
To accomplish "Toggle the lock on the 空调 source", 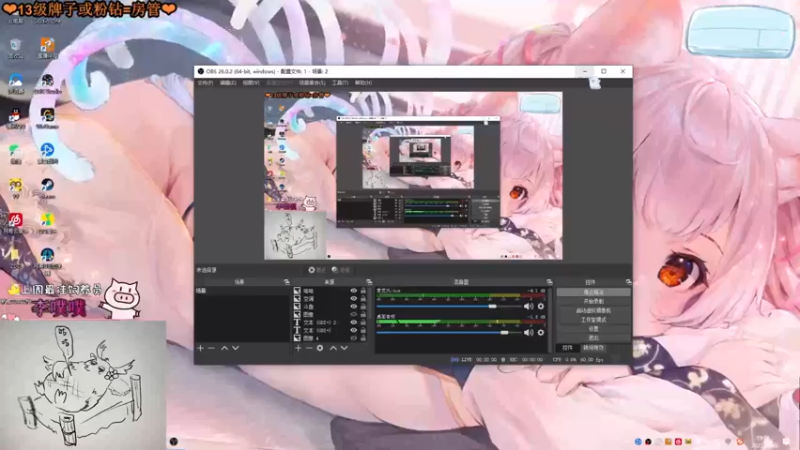I will 363,299.
